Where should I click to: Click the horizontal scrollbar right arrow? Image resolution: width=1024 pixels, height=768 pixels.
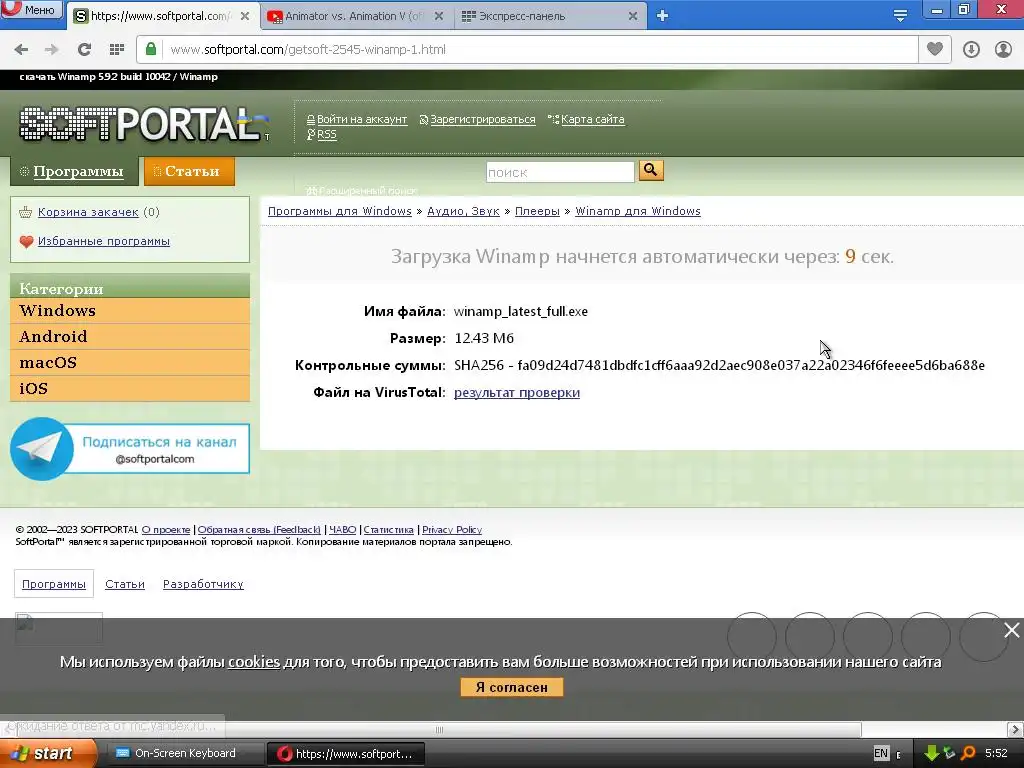tap(1015, 729)
